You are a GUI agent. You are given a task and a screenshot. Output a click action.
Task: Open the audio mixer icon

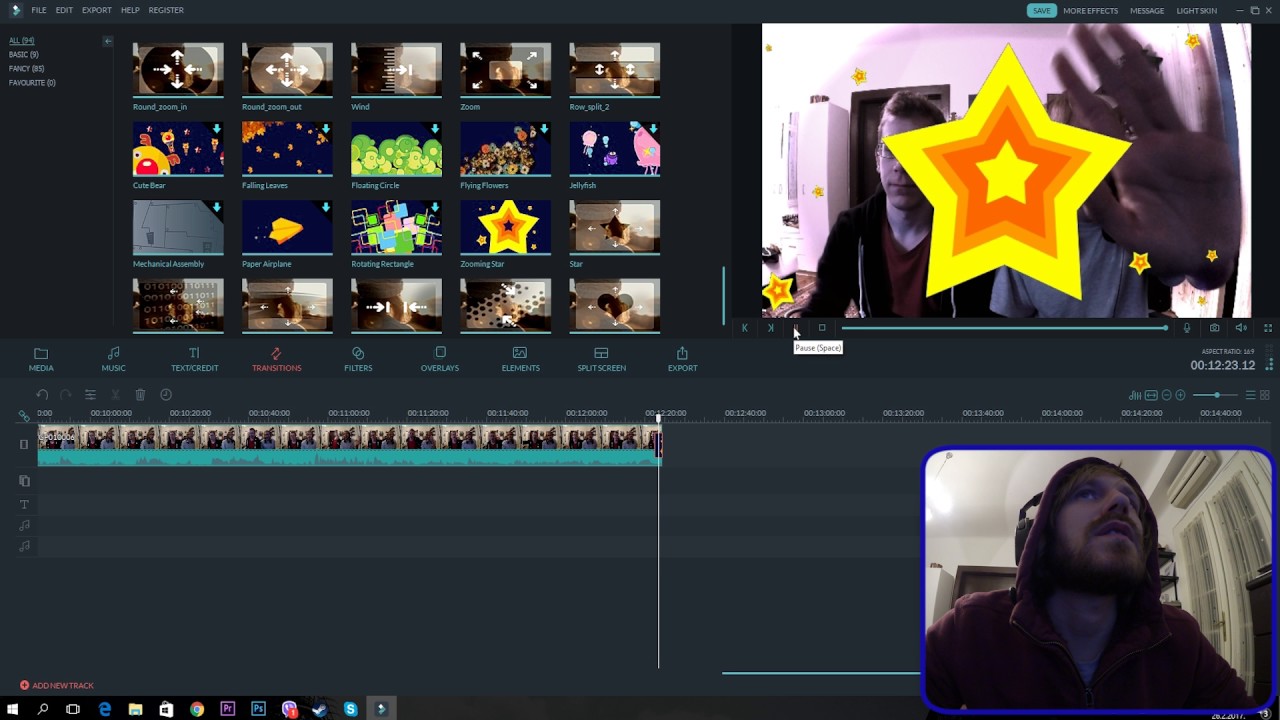pyautogui.click(x=1135, y=395)
